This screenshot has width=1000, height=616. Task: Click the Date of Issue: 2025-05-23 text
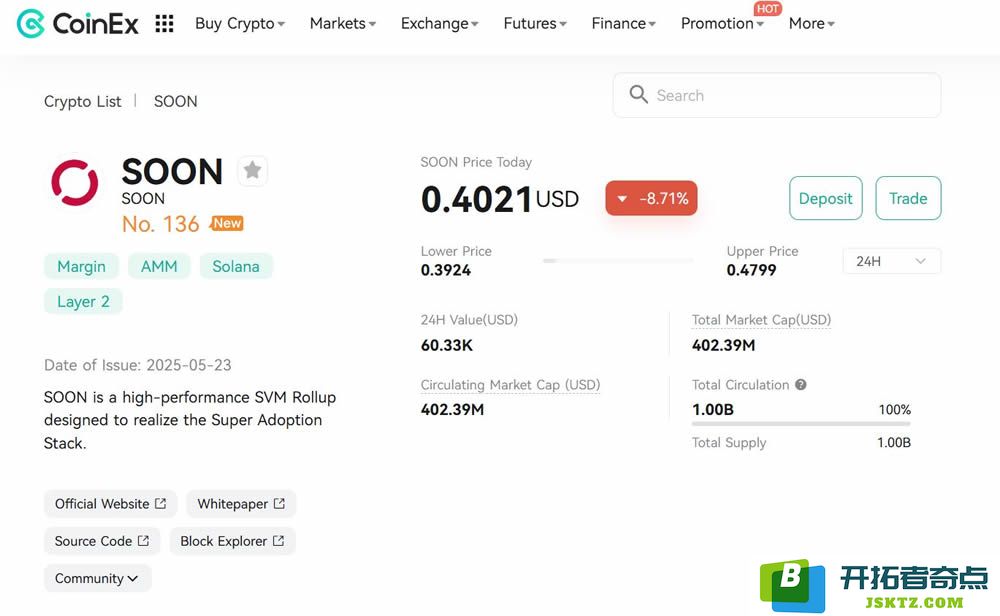point(138,365)
